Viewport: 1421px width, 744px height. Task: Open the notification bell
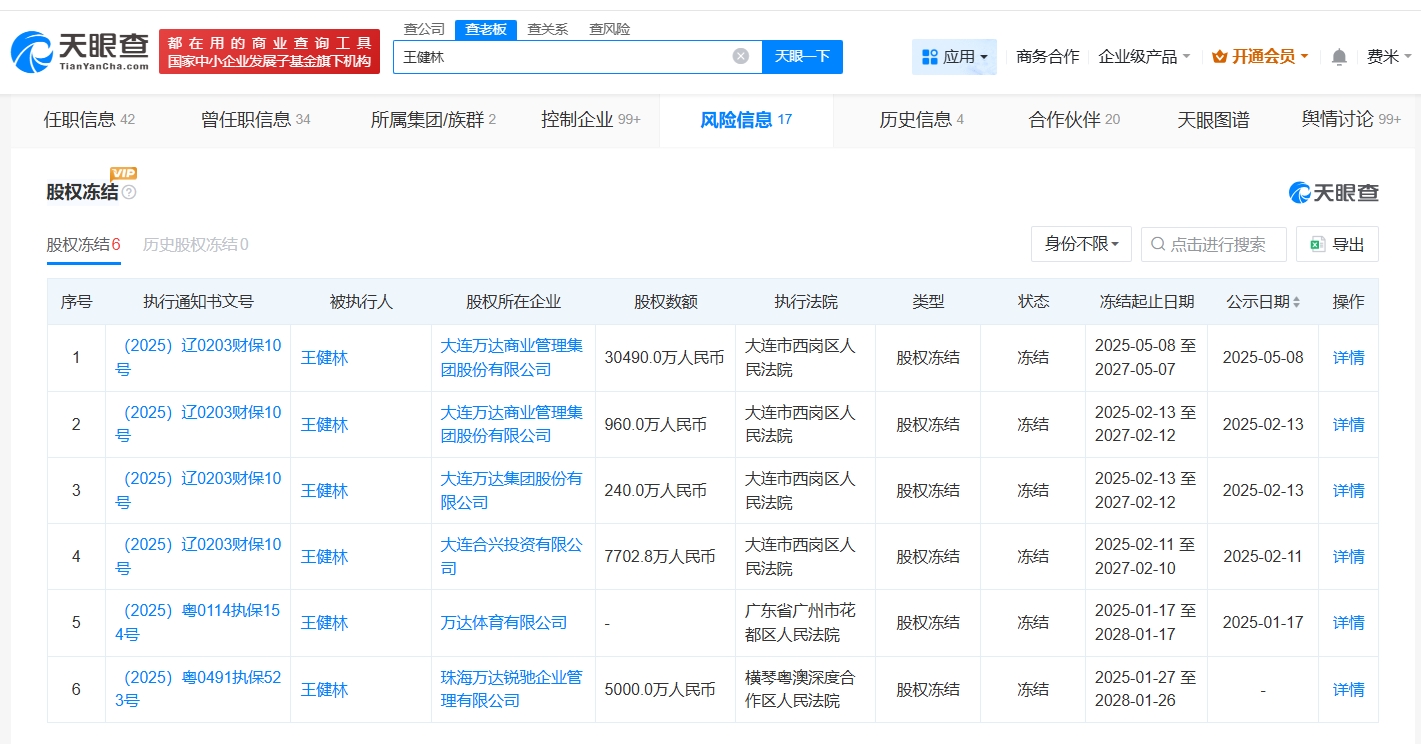(x=1339, y=57)
